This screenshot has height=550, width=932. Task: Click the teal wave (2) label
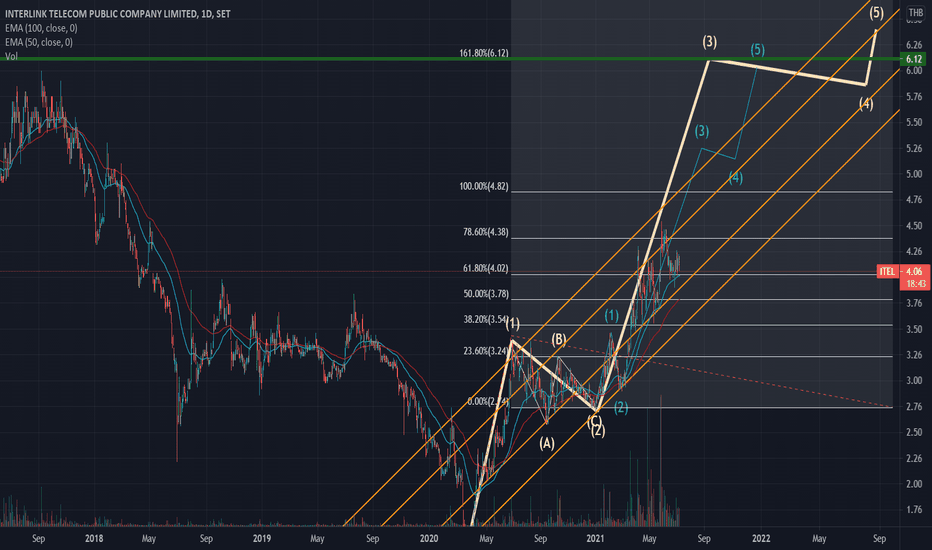coord(621,407)
